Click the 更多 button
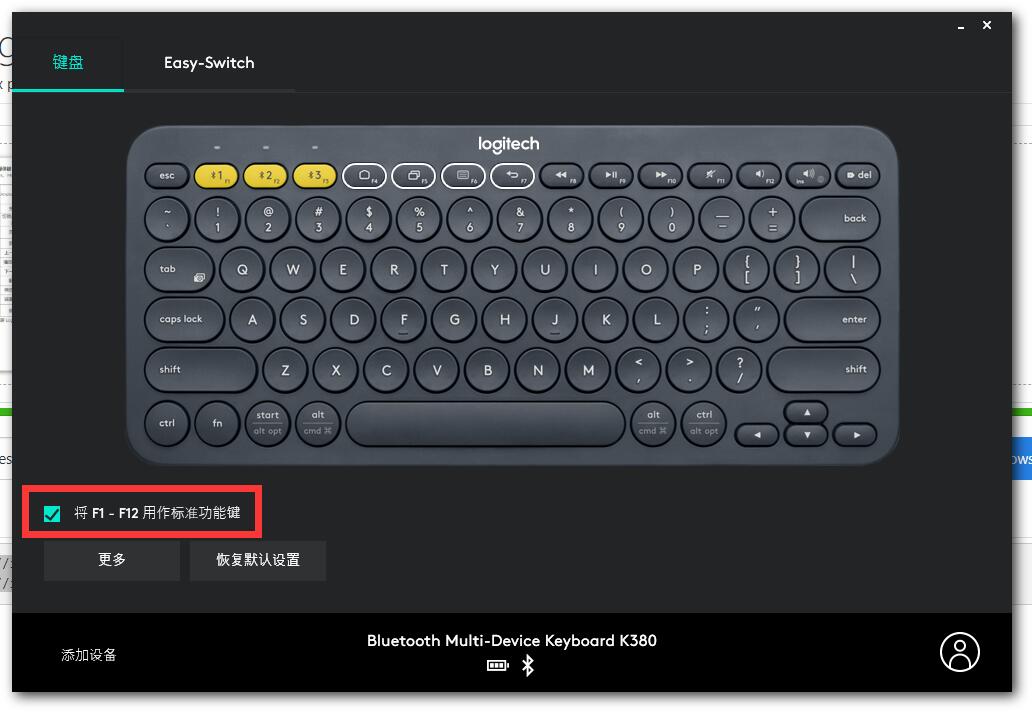The height and width of the screenshot is (712, 1032). click(112, 560)
